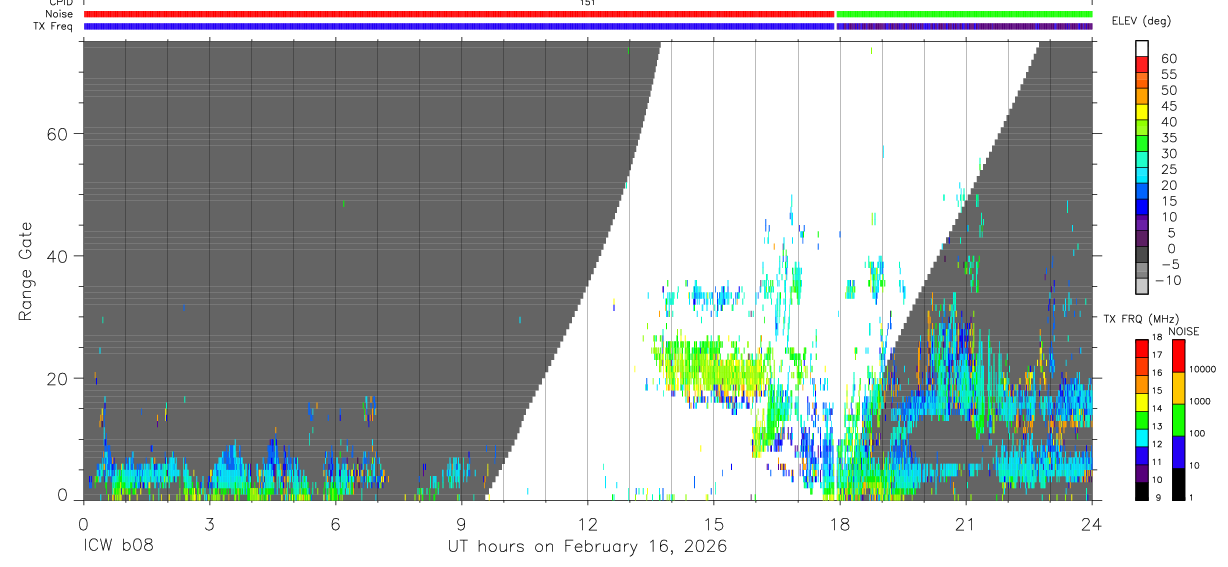This screenshot has width=1228, height=567.
Task: Click the ELEV scale value '45'
Action: [x=1169, y=106]
